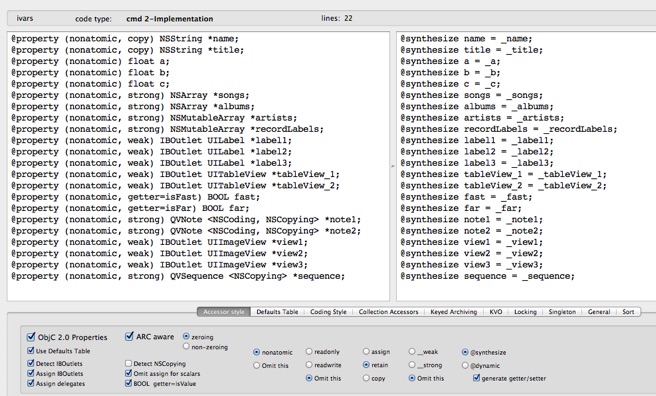Switch to the Accessor style tab
The height and width of the screenshot is (396, 656).
click(224, 312)
